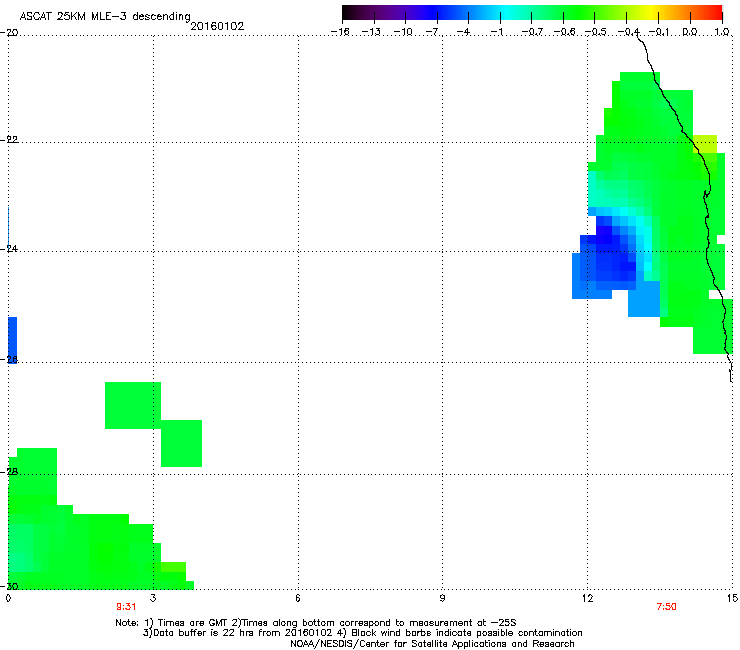Click the date '20160102' below the title
The height and width of the screenshot is (650, 740).
pos(217,26)
